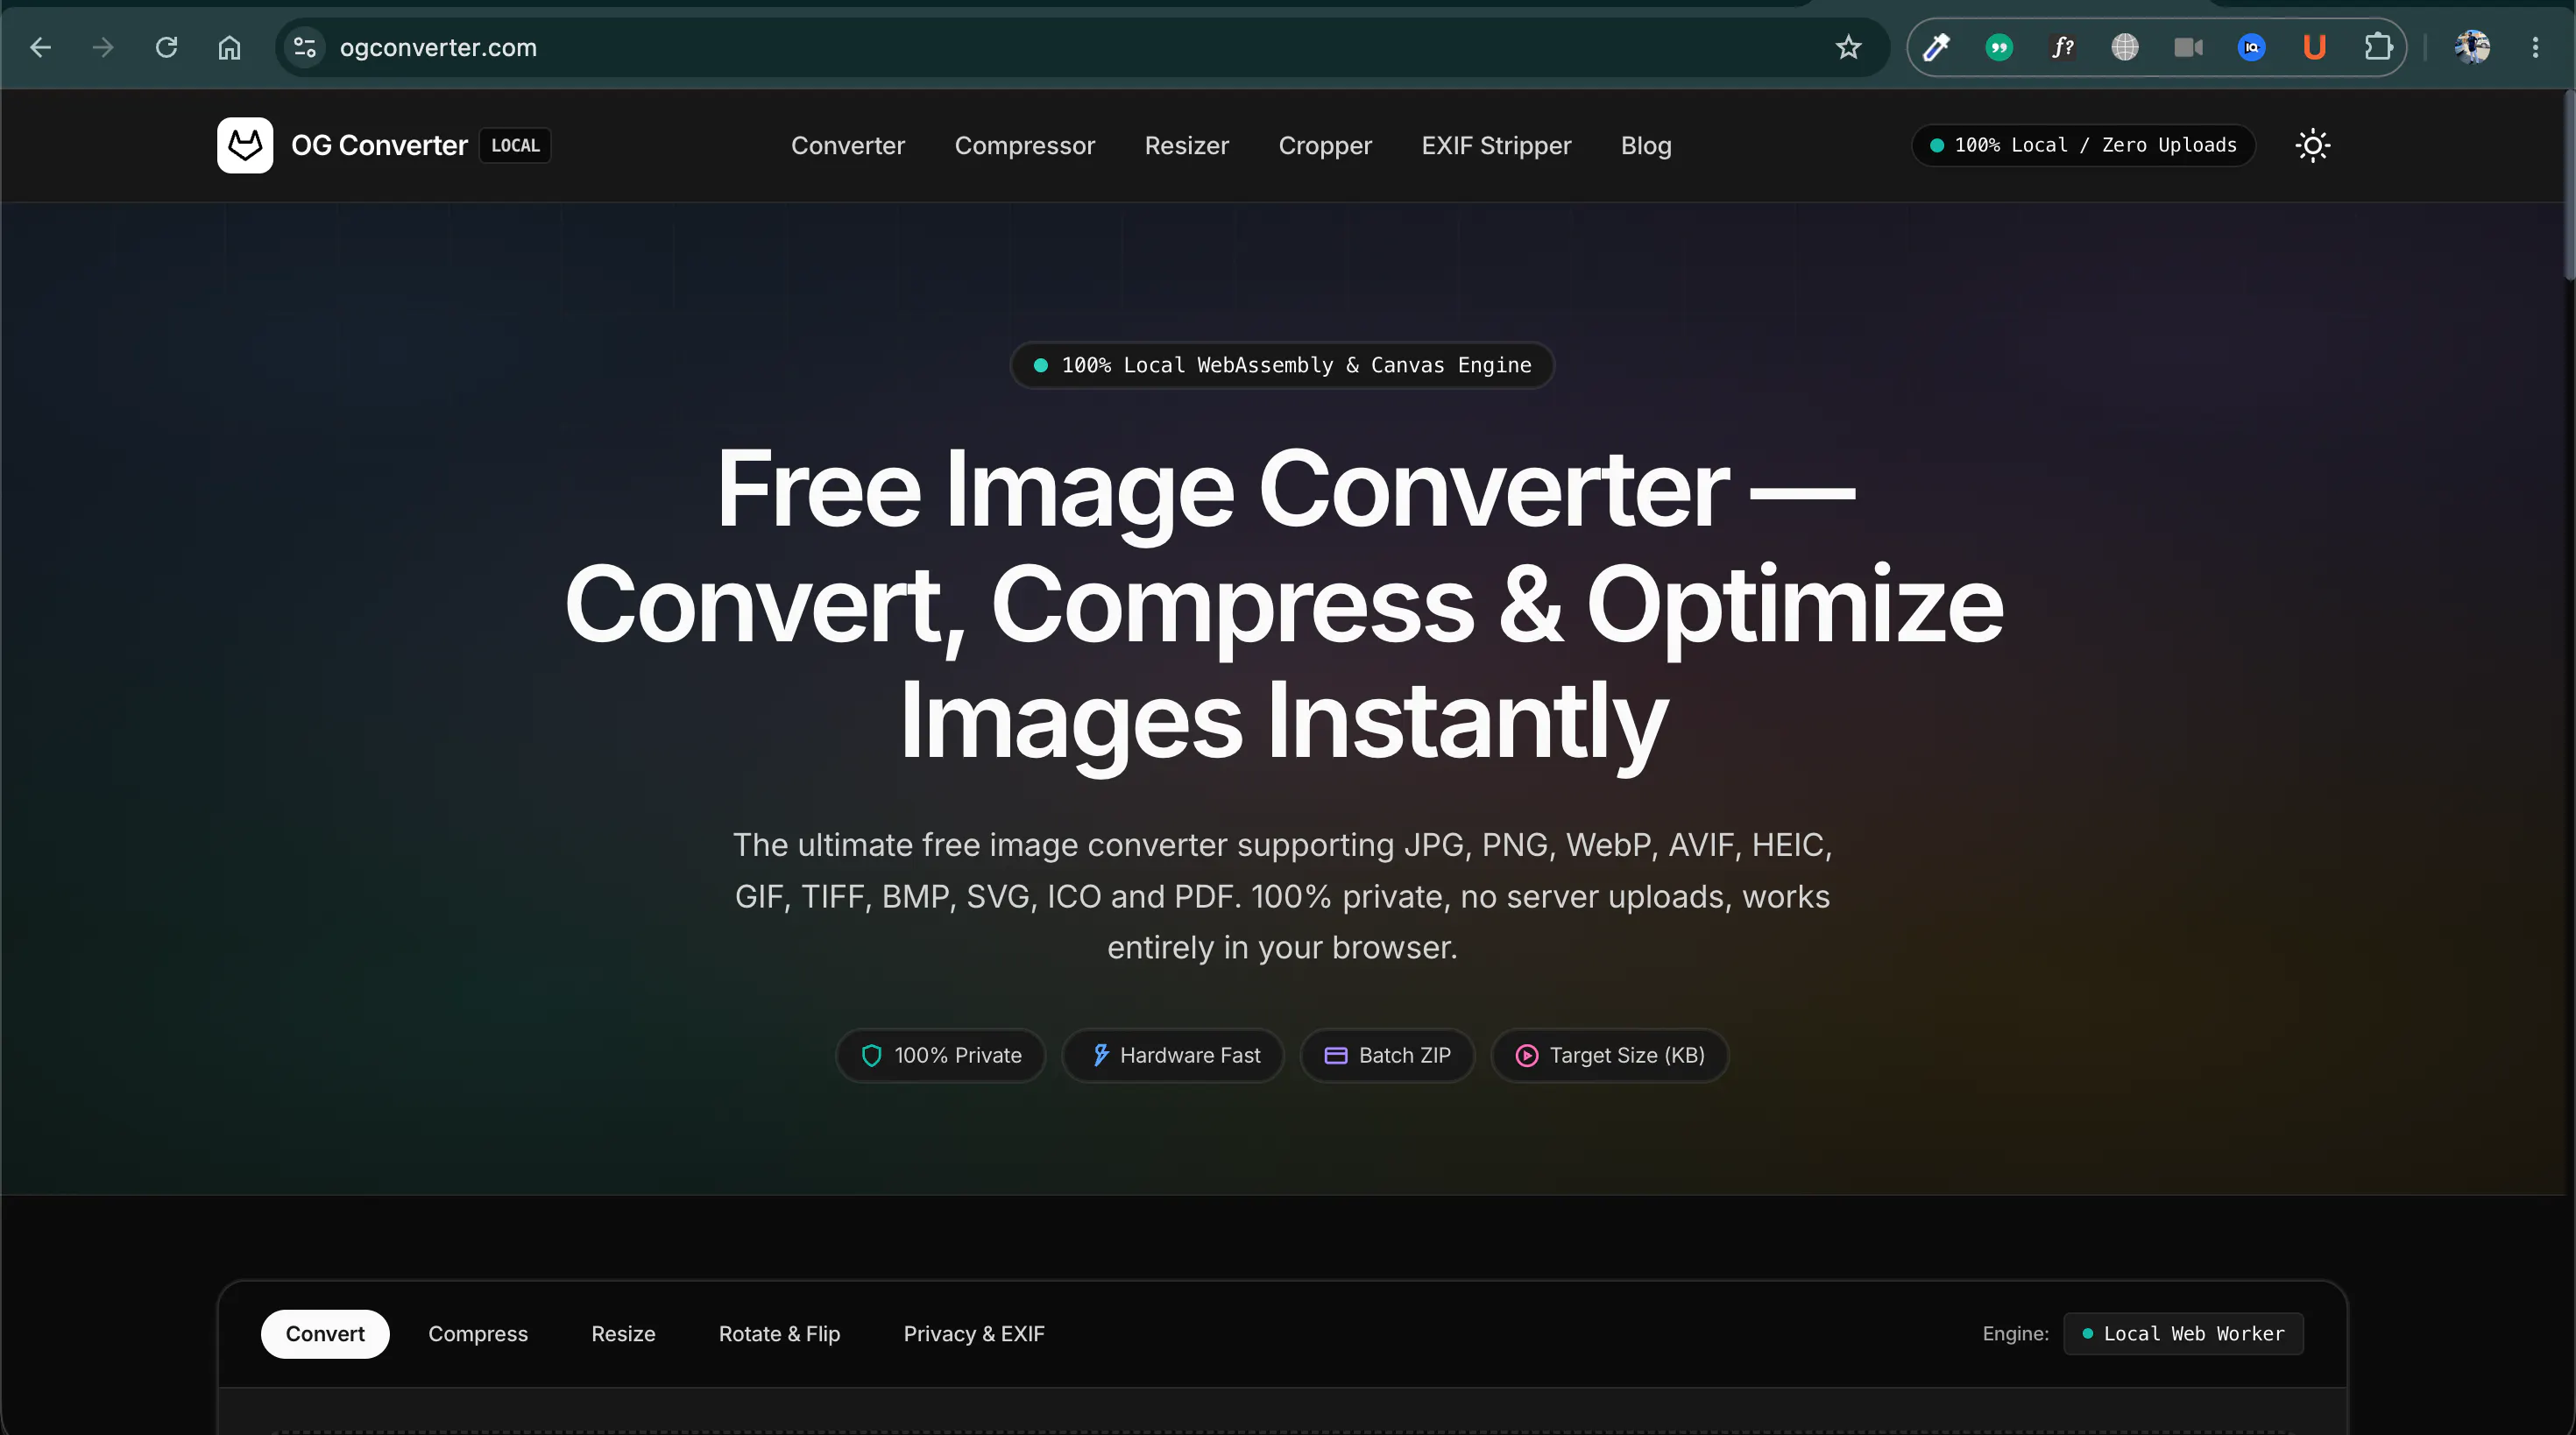Image resolution: width=2576 pixels, height=1435 pixels.
Task: Open the font identifier f? extension
Action: pyautogui.click(x=2062, y=47)
